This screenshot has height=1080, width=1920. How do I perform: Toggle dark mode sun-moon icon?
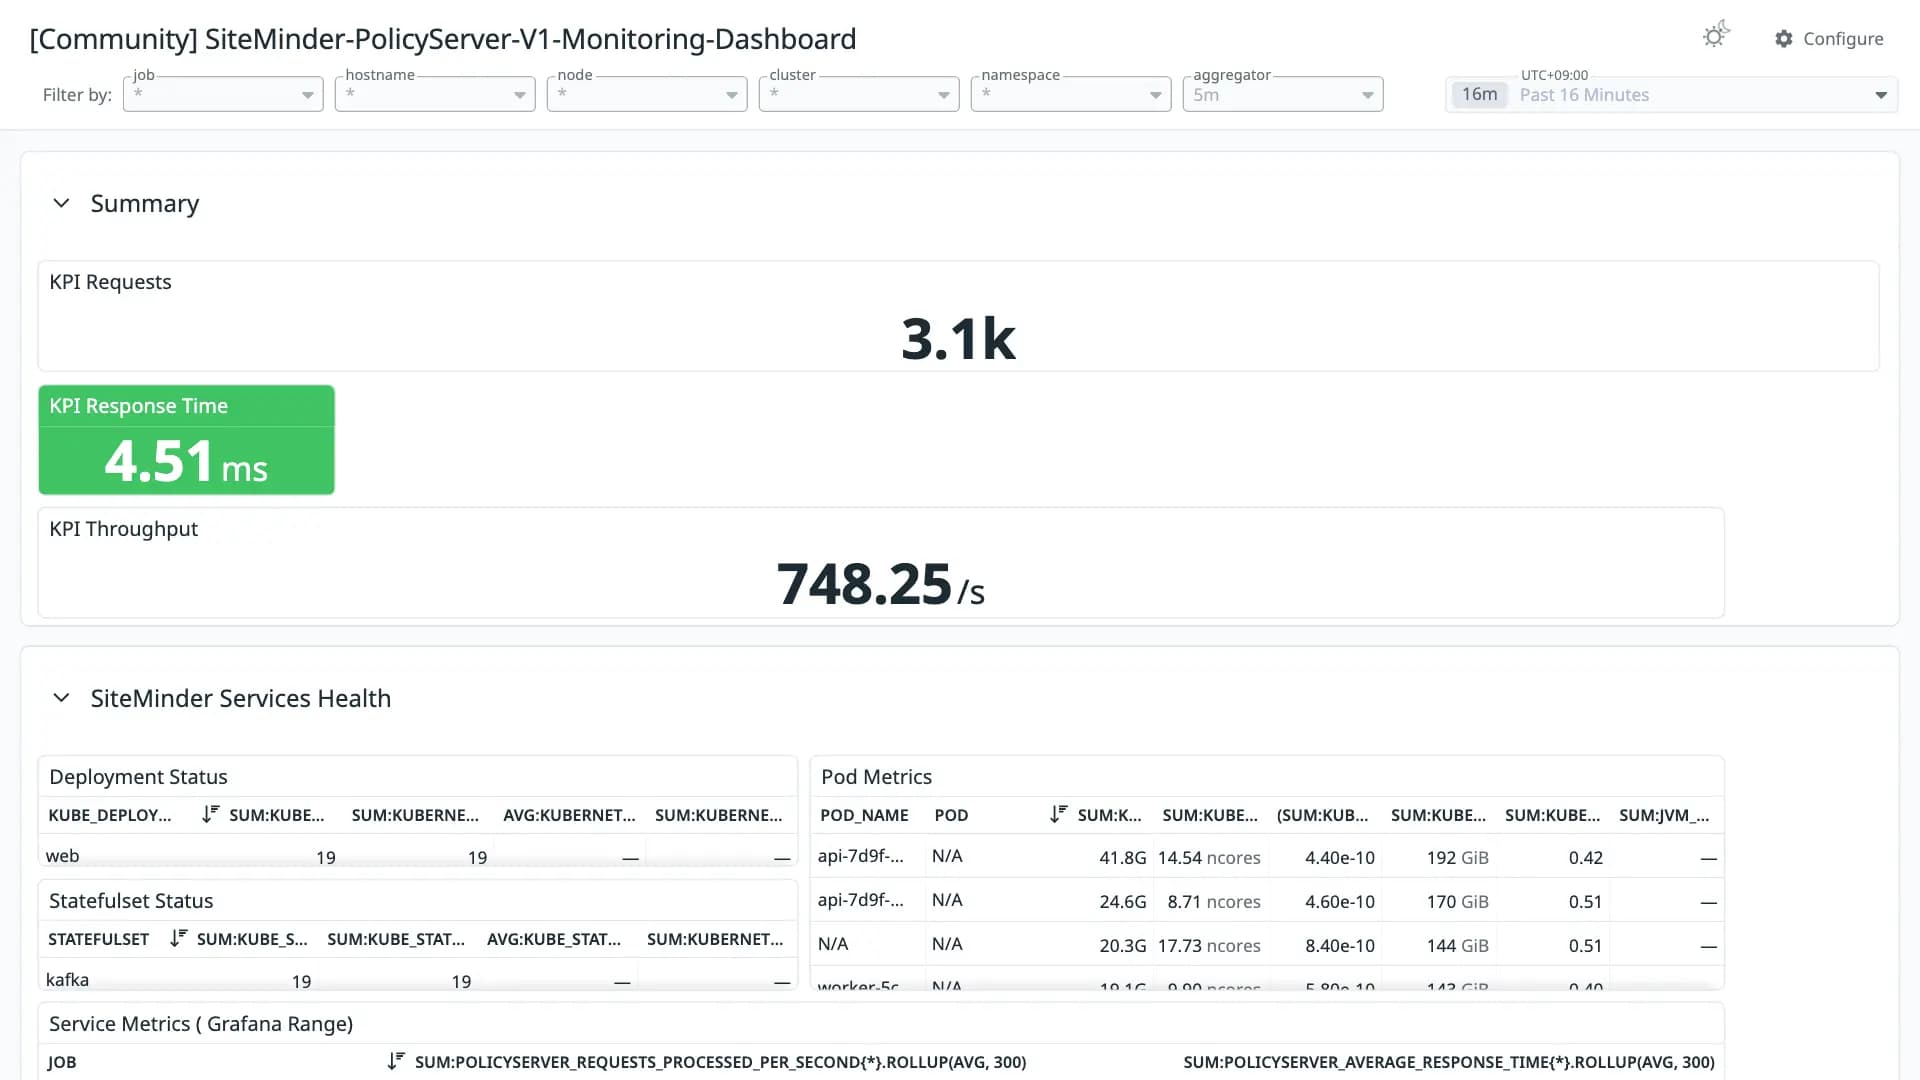(x=1716, y=36)
